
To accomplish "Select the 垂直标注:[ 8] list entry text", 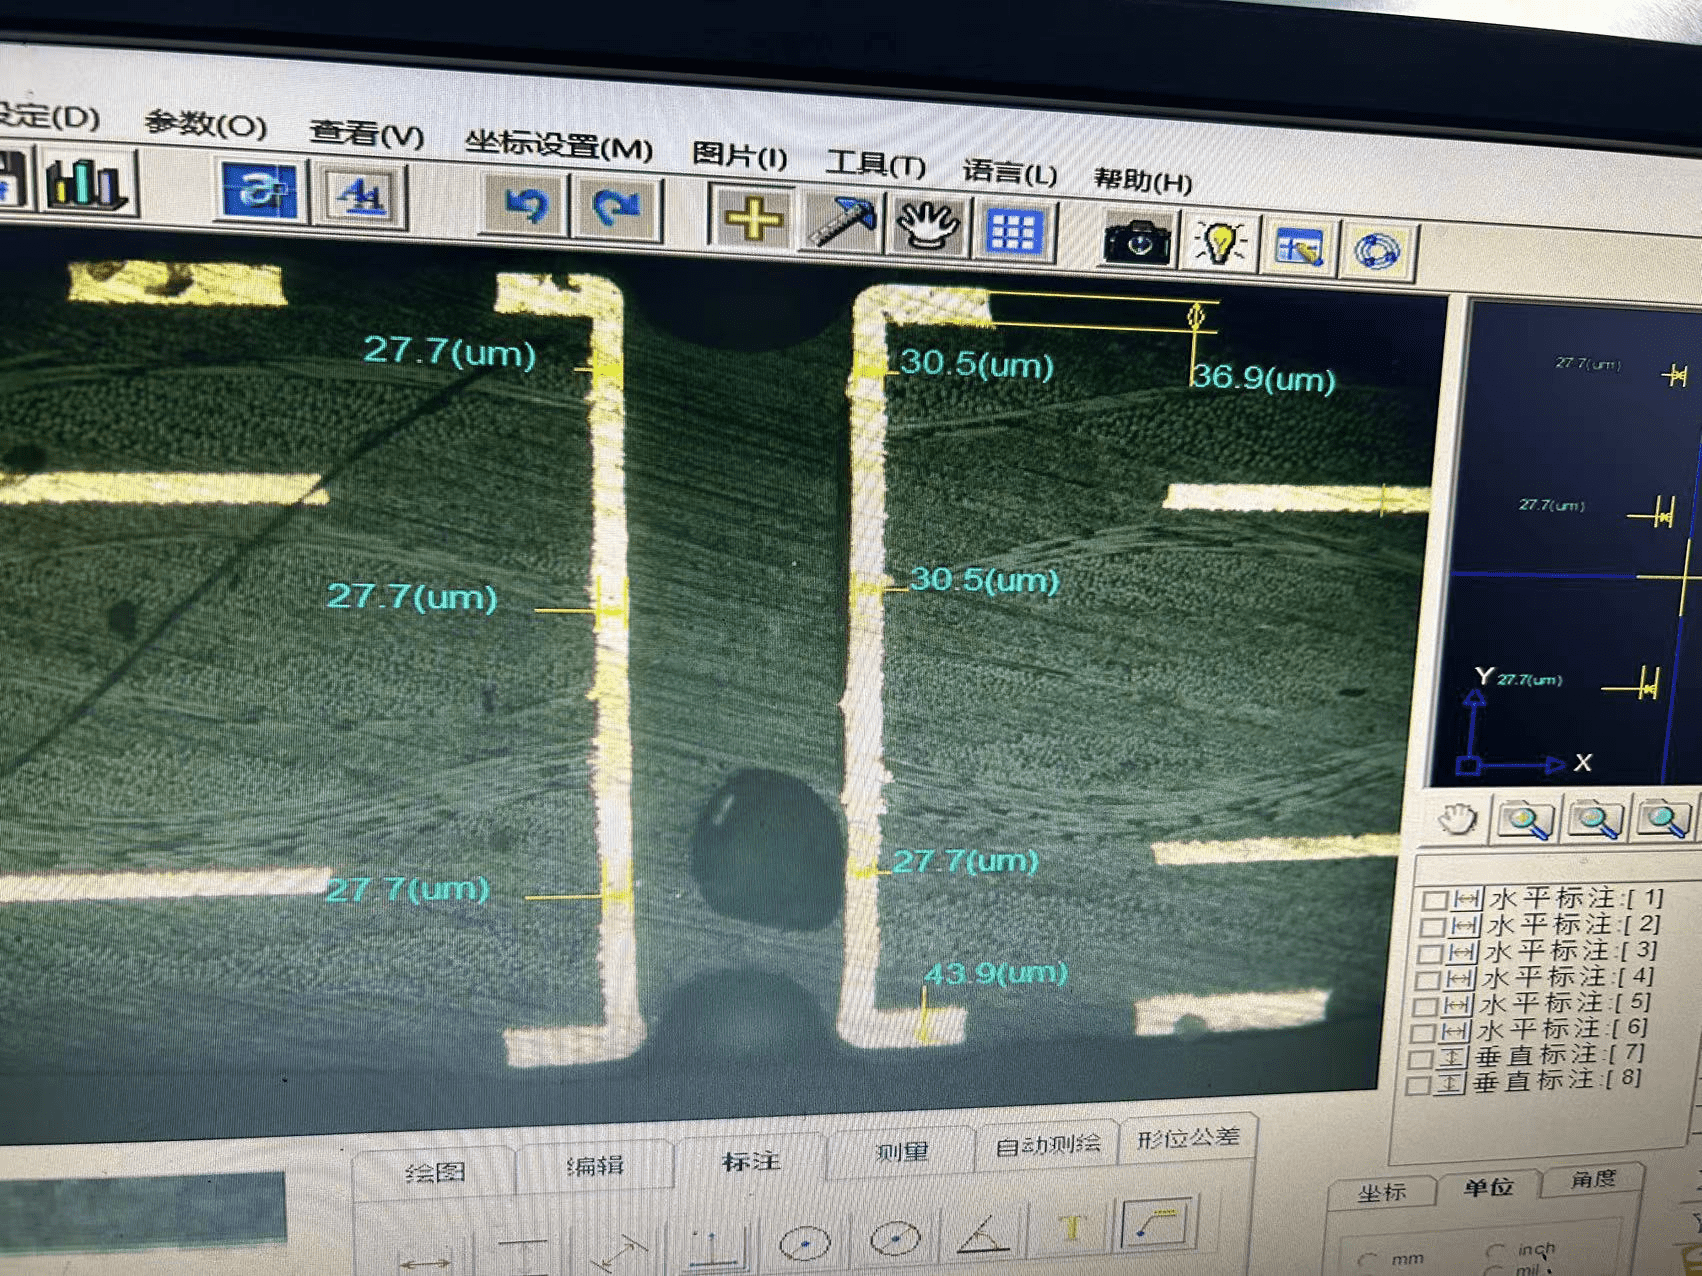I will click(x=1557, y=1081).
